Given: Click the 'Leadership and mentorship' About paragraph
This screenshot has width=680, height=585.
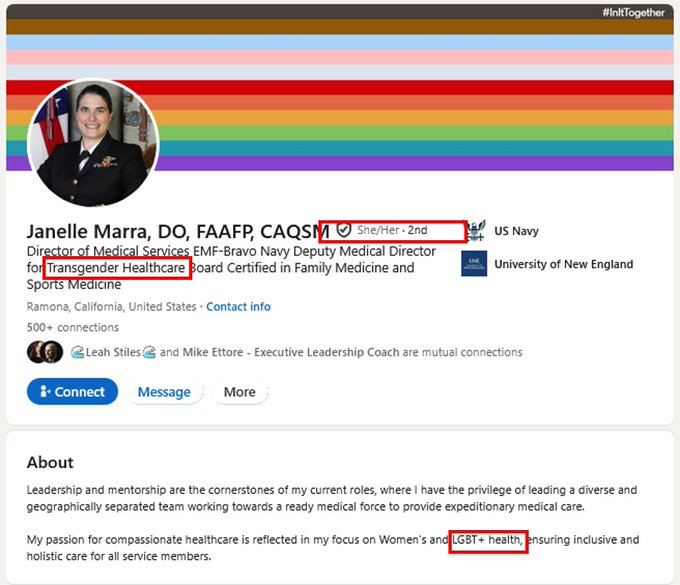Looking at the screenshot, I should pos(332,498).
